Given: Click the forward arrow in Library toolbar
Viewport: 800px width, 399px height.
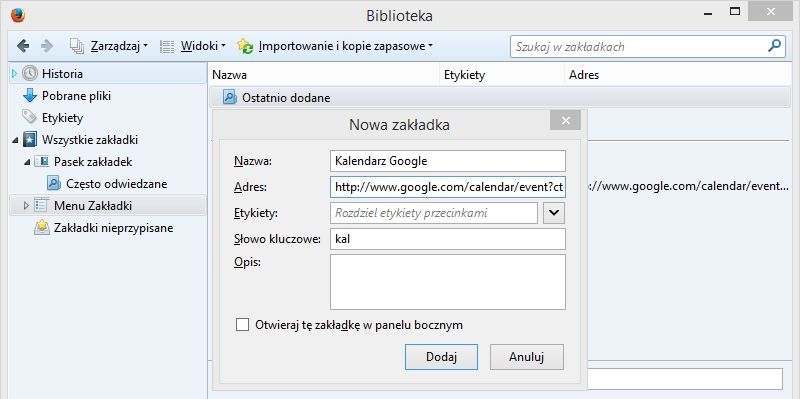Looking at the screenshot, I should click(47, 46).
